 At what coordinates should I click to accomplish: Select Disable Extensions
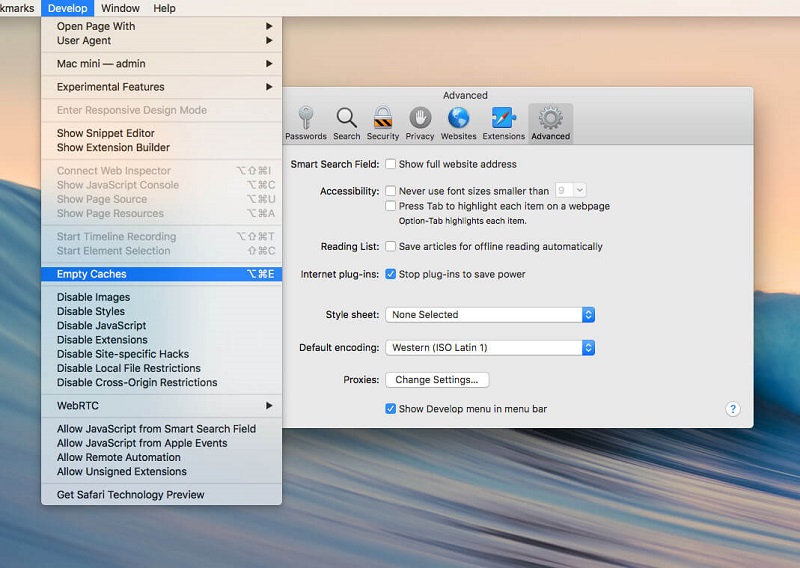(x=161, y=340)
